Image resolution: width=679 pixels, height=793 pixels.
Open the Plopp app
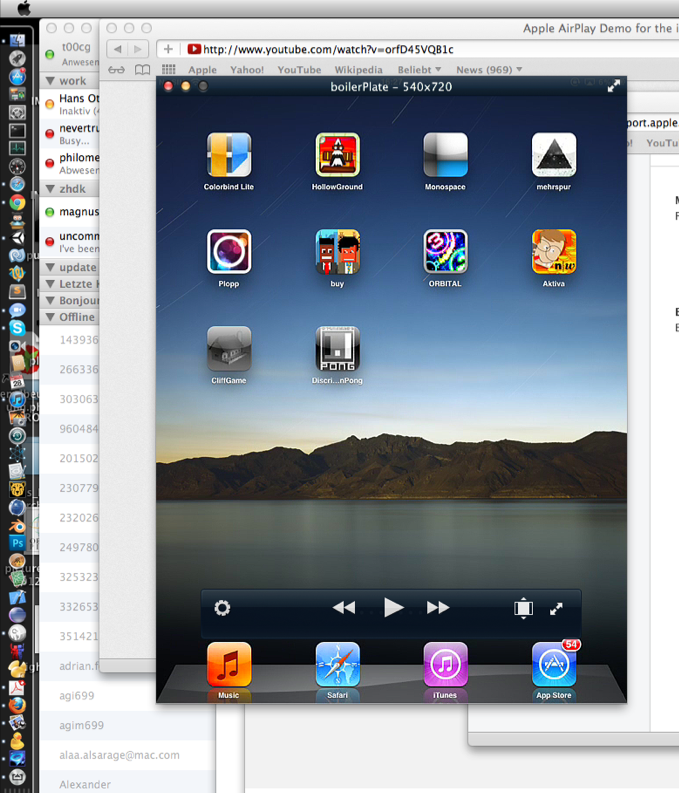pos(229,251)
